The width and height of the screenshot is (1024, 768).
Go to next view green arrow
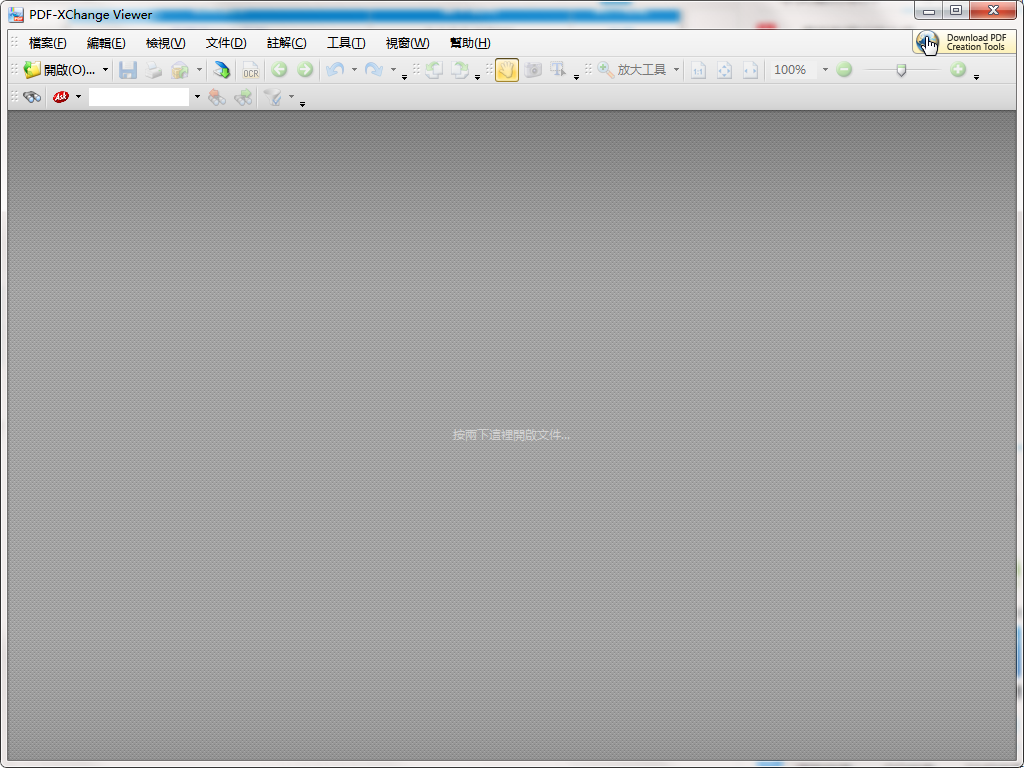point(305,70)
